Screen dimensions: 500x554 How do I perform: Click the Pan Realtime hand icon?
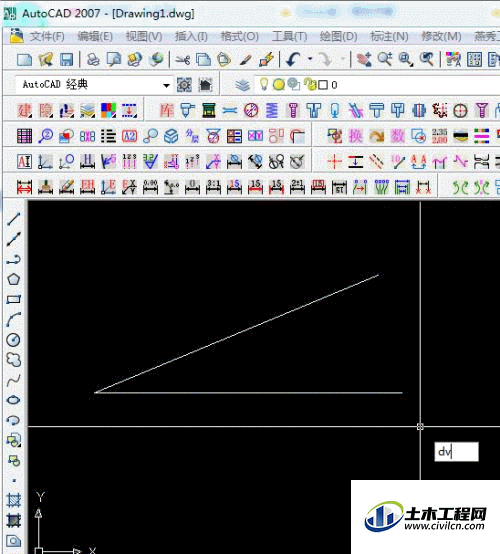click(364, 59)
